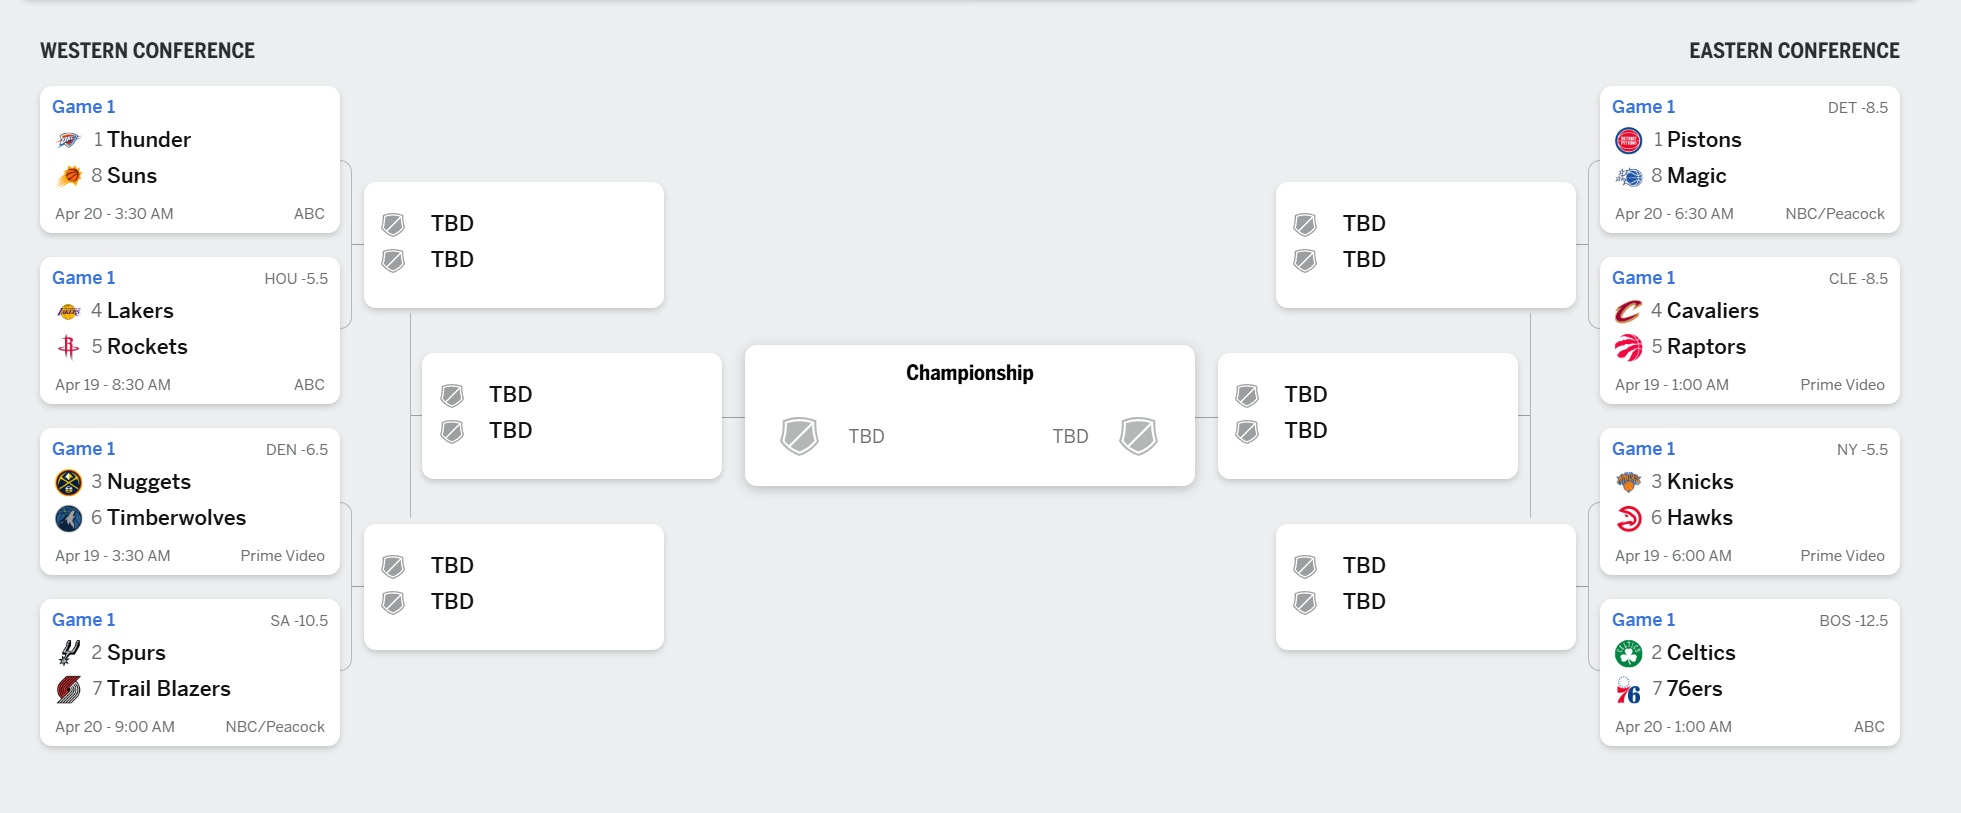The image size is (1961, 813).
Task: Click the Cavaliers team logo
Action: (x=1629, y=311)
